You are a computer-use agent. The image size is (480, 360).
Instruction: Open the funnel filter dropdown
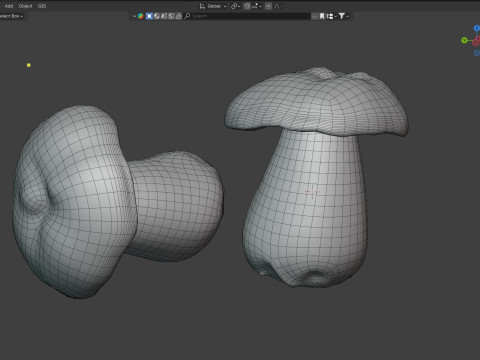point(343,16)
